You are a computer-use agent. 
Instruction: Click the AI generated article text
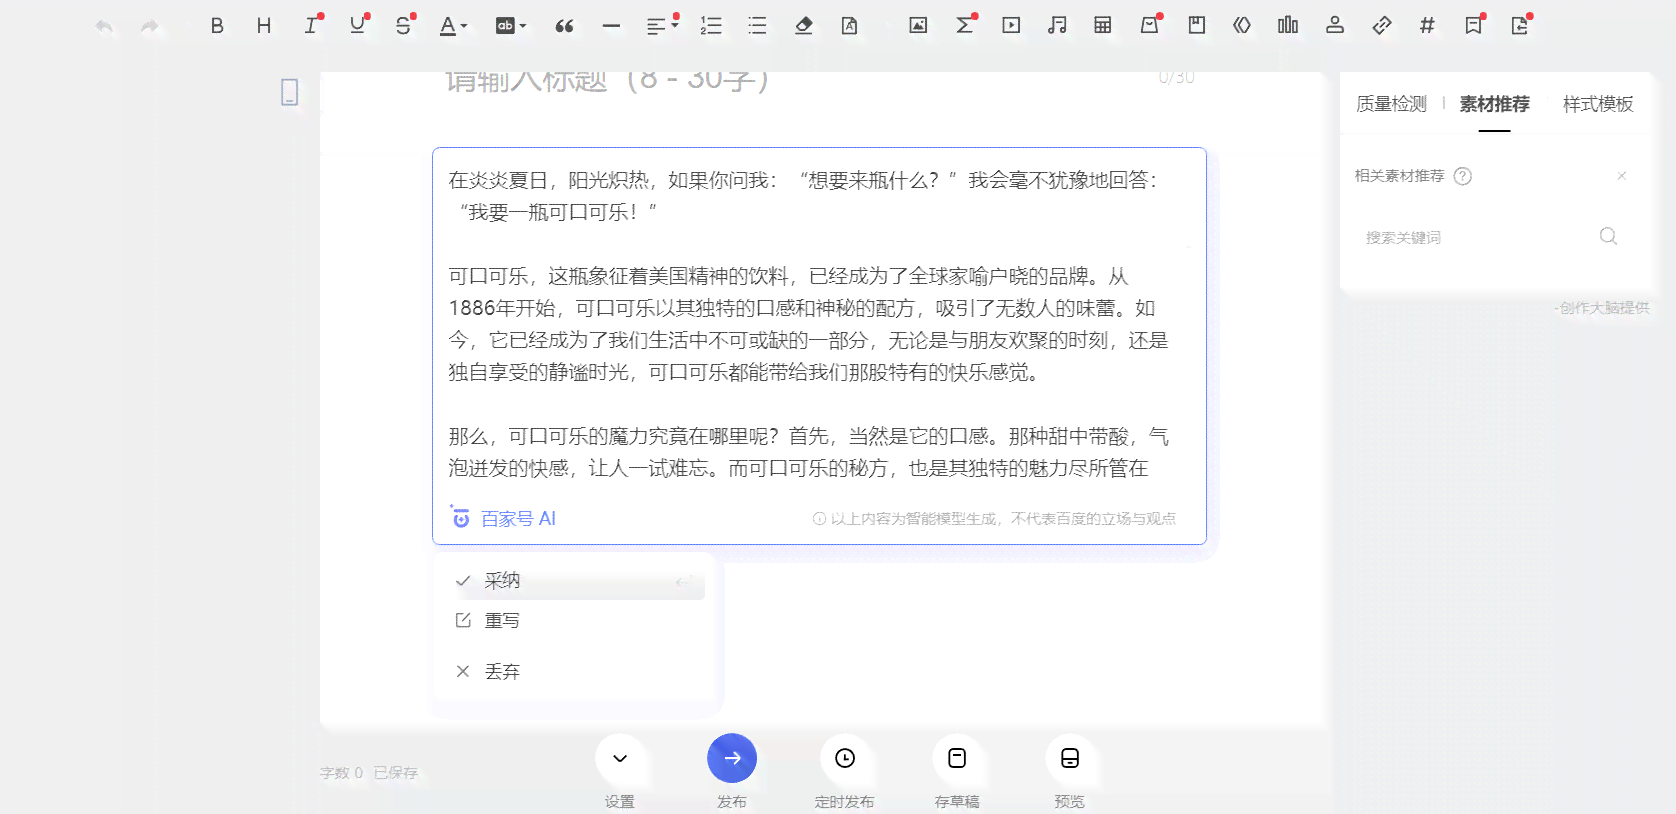pyautogui.click(x=810, y=324)
